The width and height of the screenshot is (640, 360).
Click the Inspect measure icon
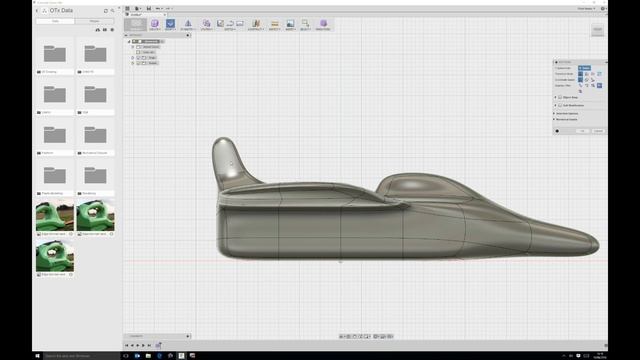click(275, 24)
